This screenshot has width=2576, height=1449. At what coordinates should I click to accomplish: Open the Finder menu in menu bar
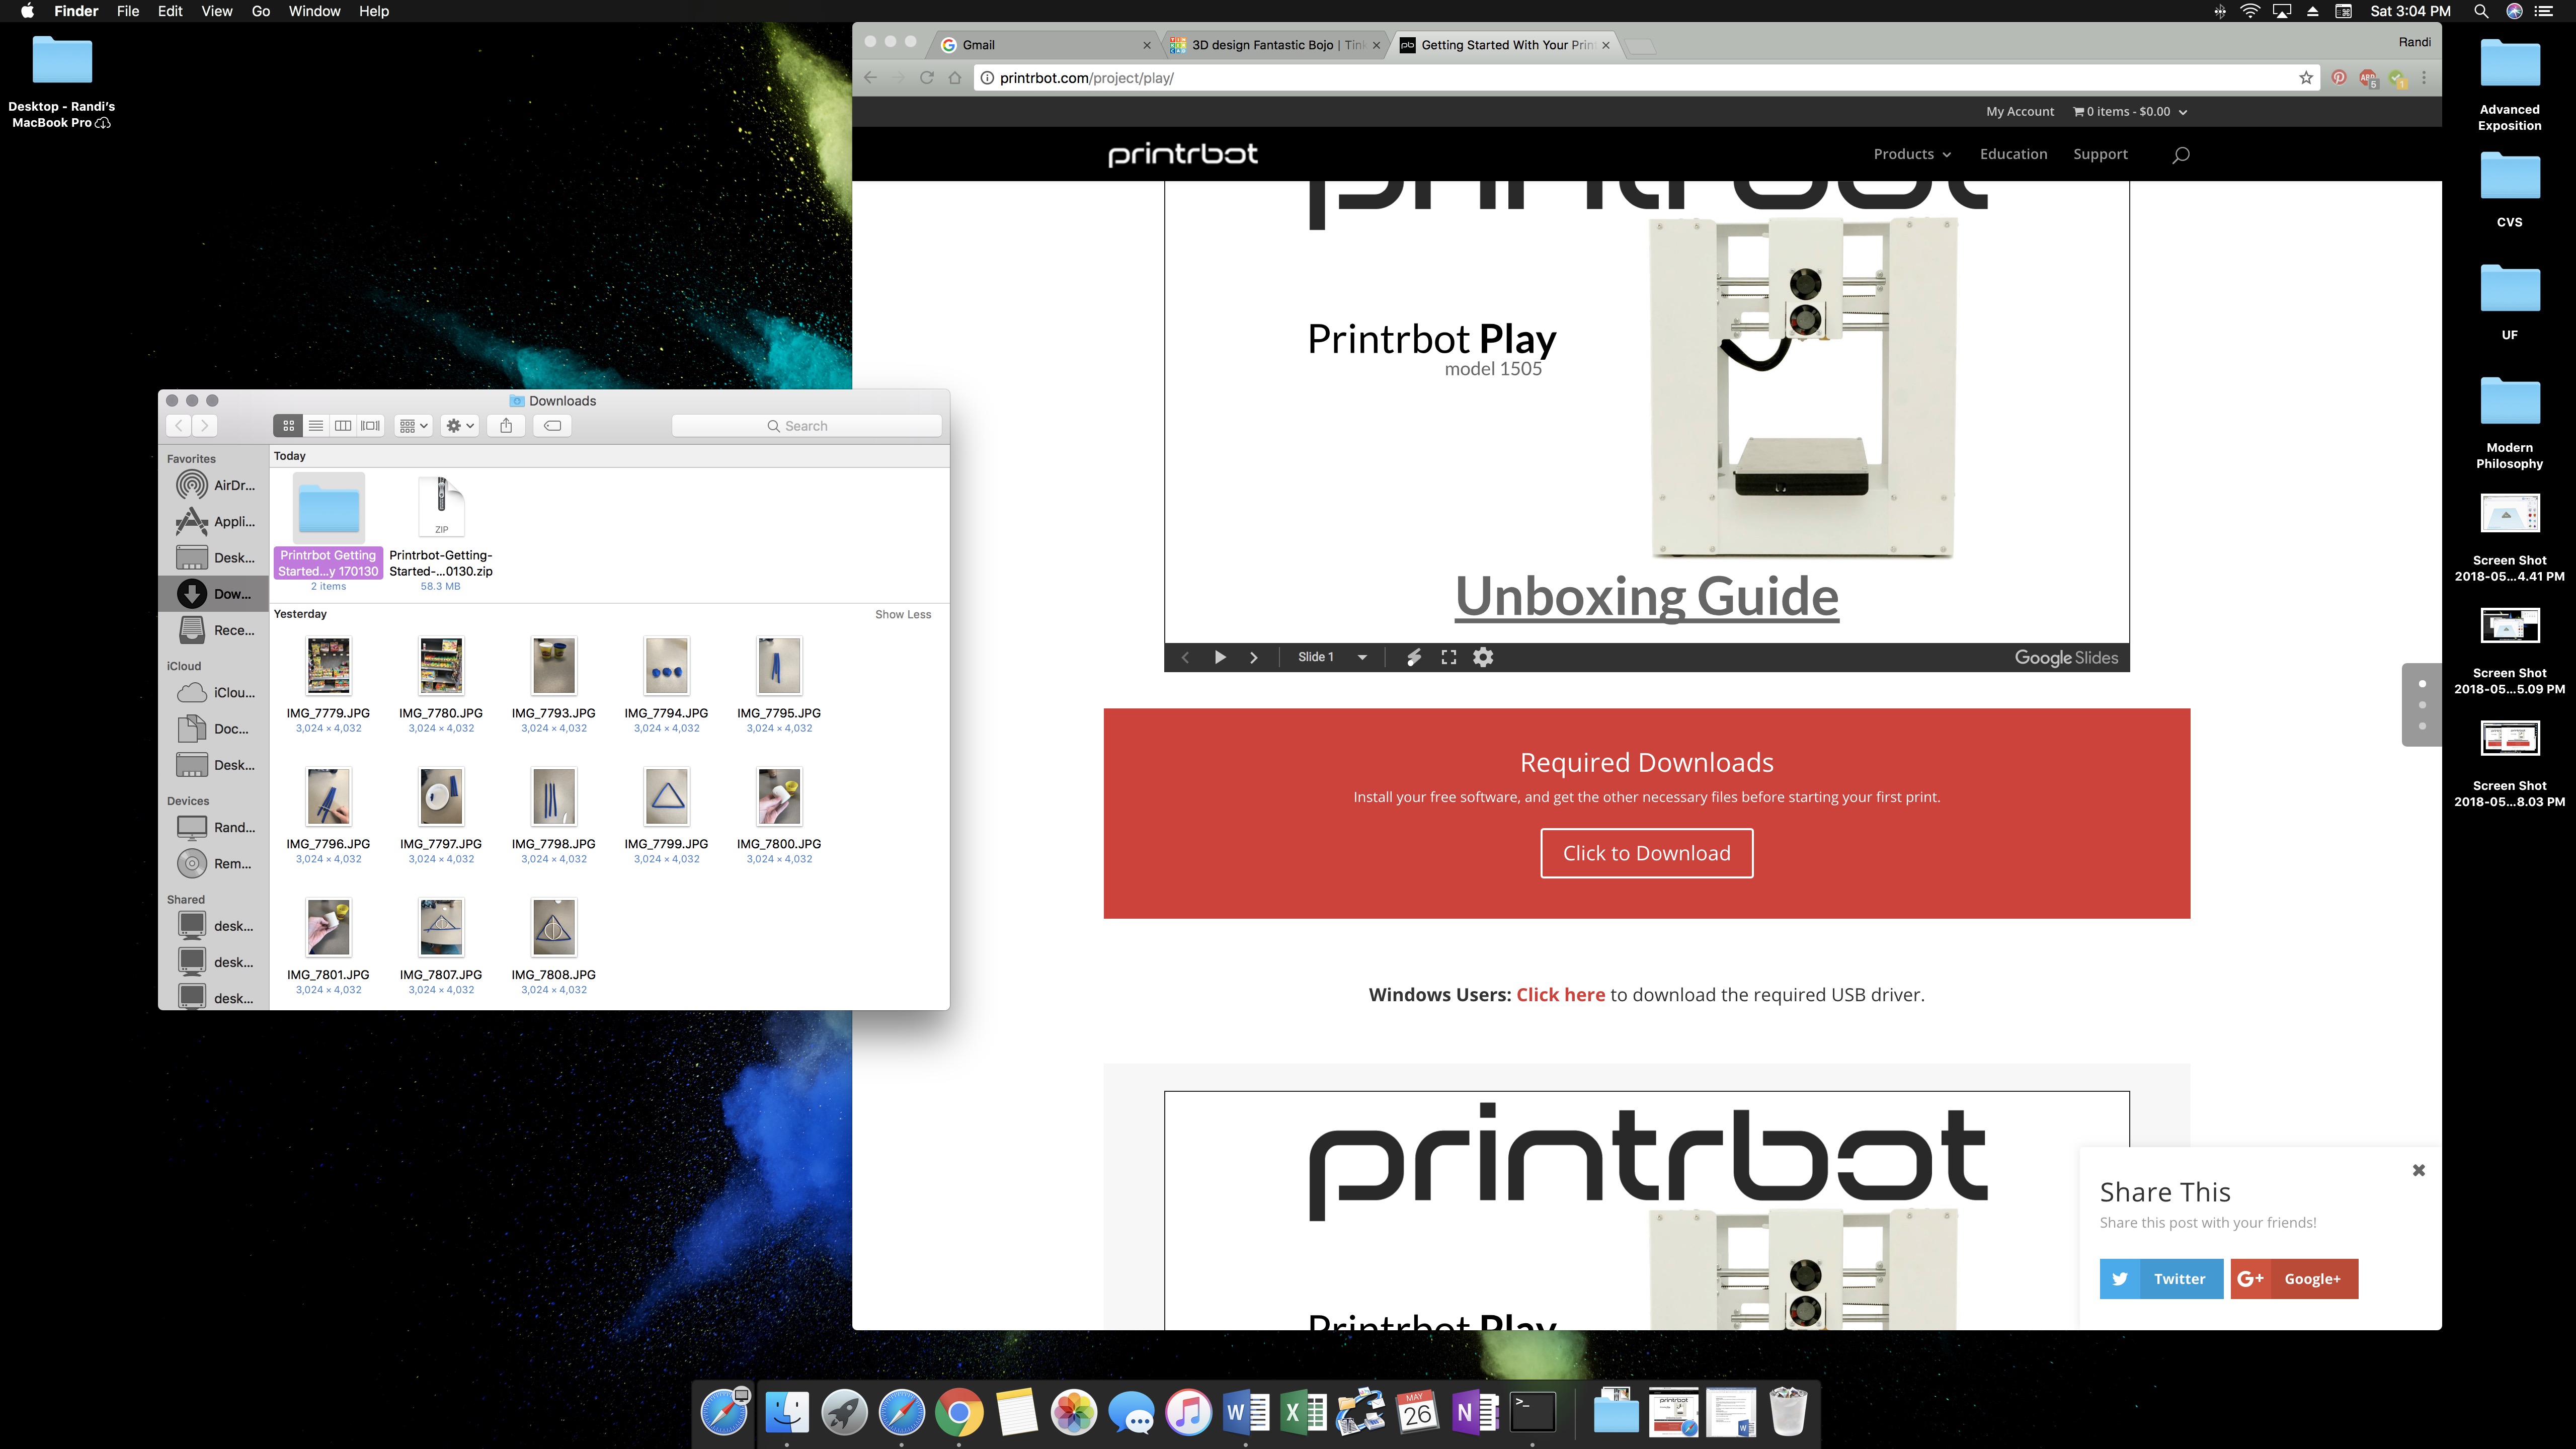76,11
